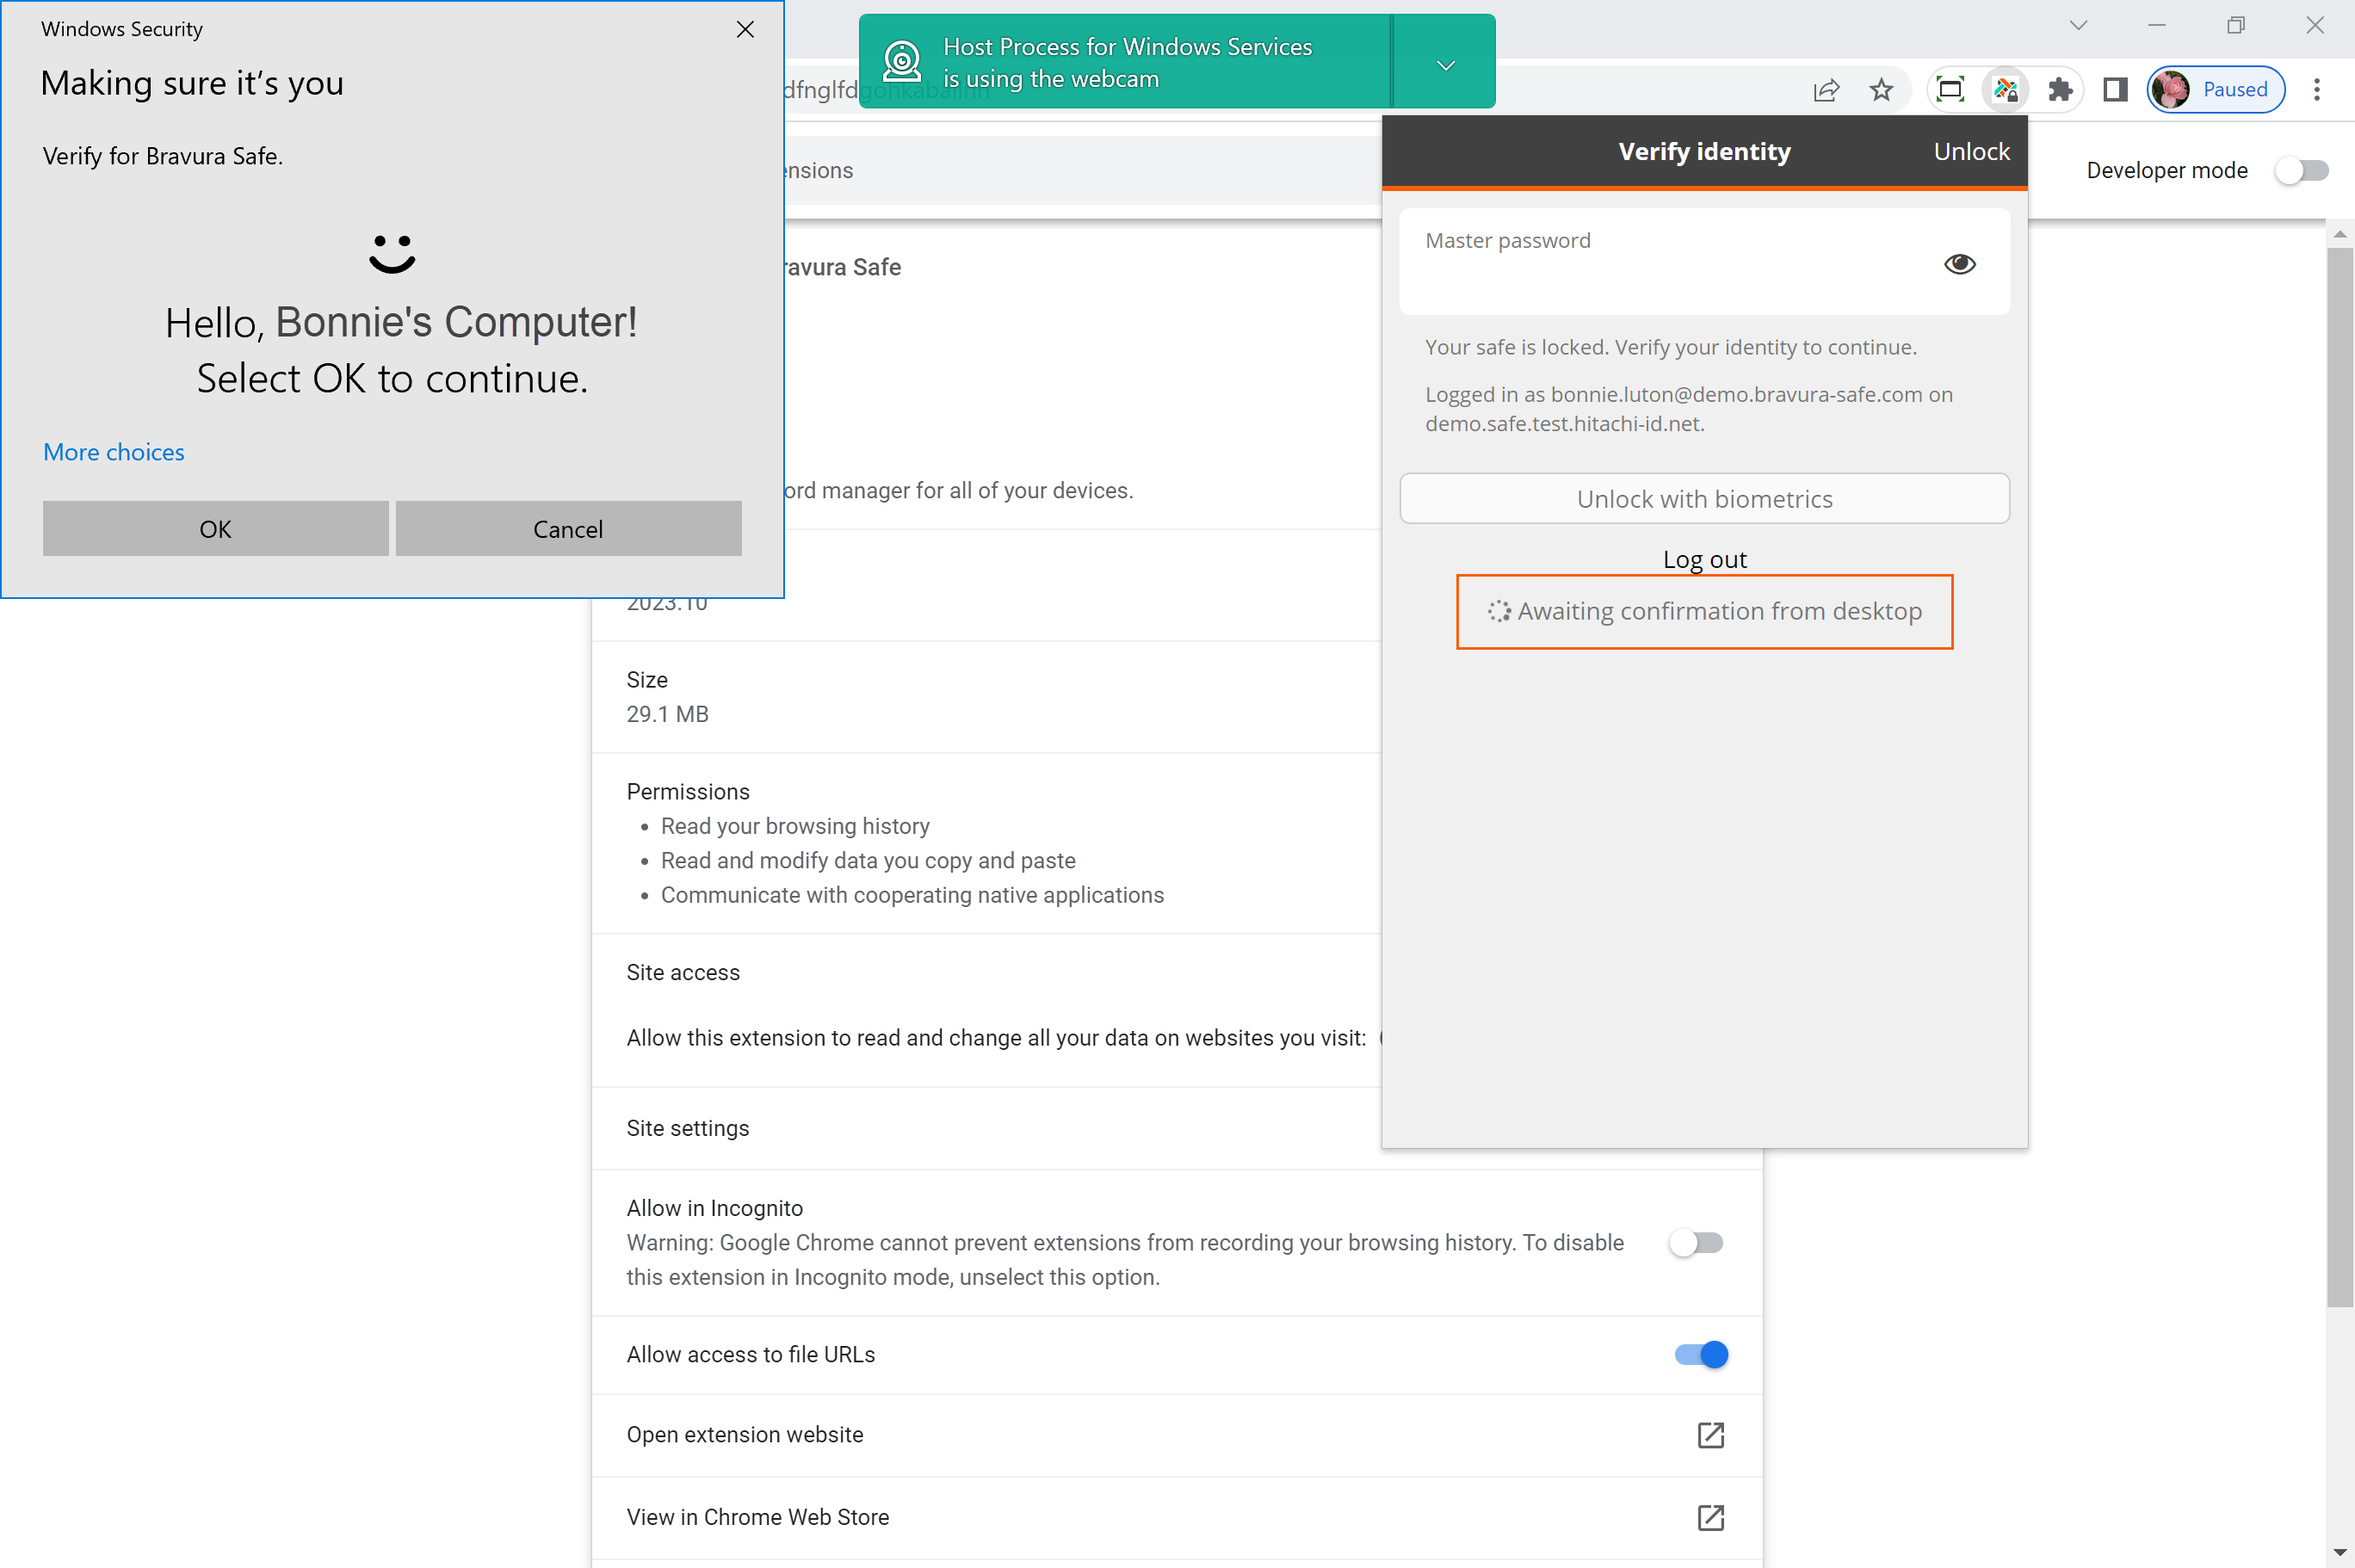This screenshot has width=2355, height=1568.
Task: Toggle Developer mode switch
Action: pyautogui.click(x=2302, y=171)
